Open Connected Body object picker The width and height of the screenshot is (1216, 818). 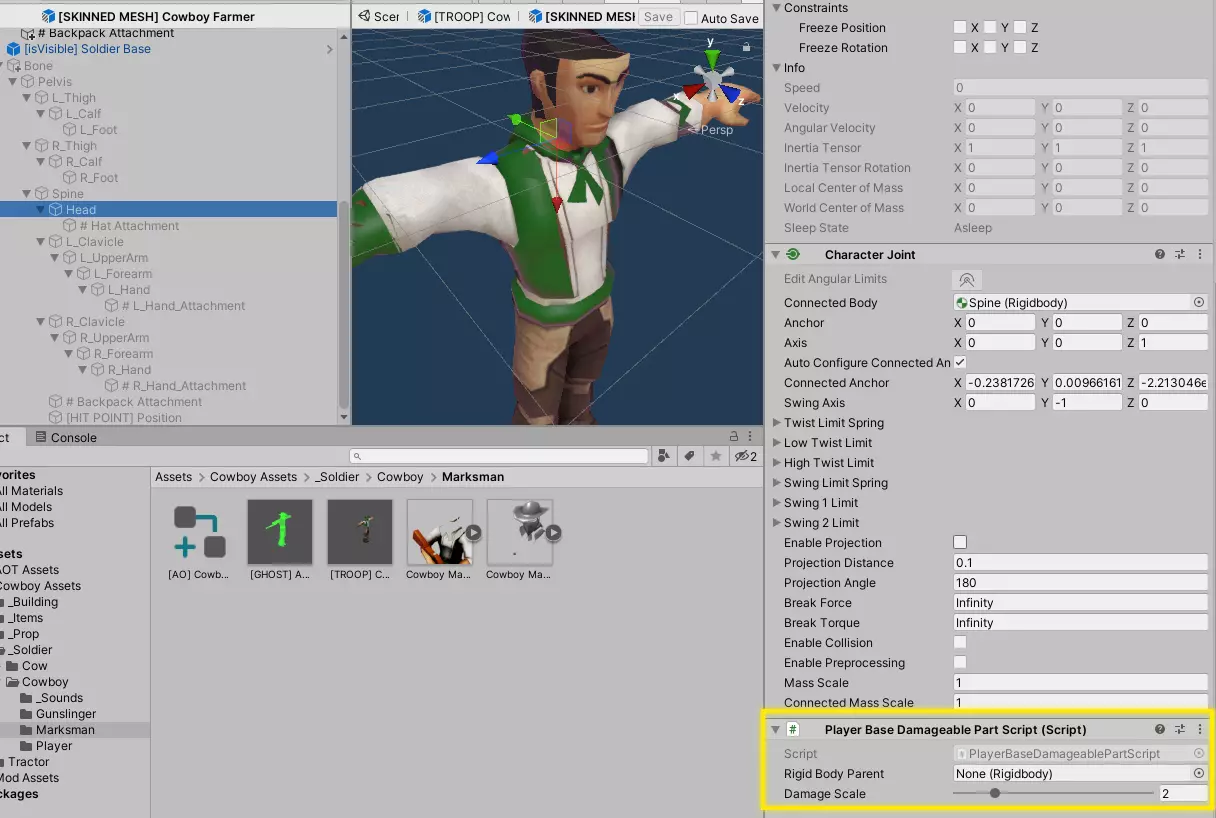pos(1198,302)
